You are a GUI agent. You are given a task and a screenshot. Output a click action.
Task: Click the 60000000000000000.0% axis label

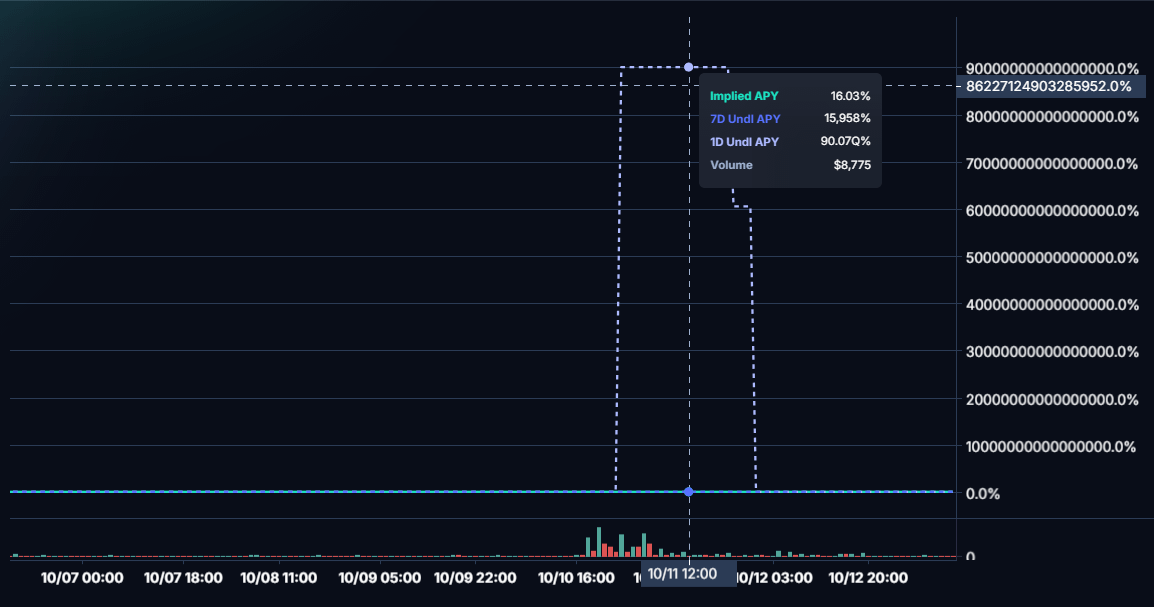1052,210
